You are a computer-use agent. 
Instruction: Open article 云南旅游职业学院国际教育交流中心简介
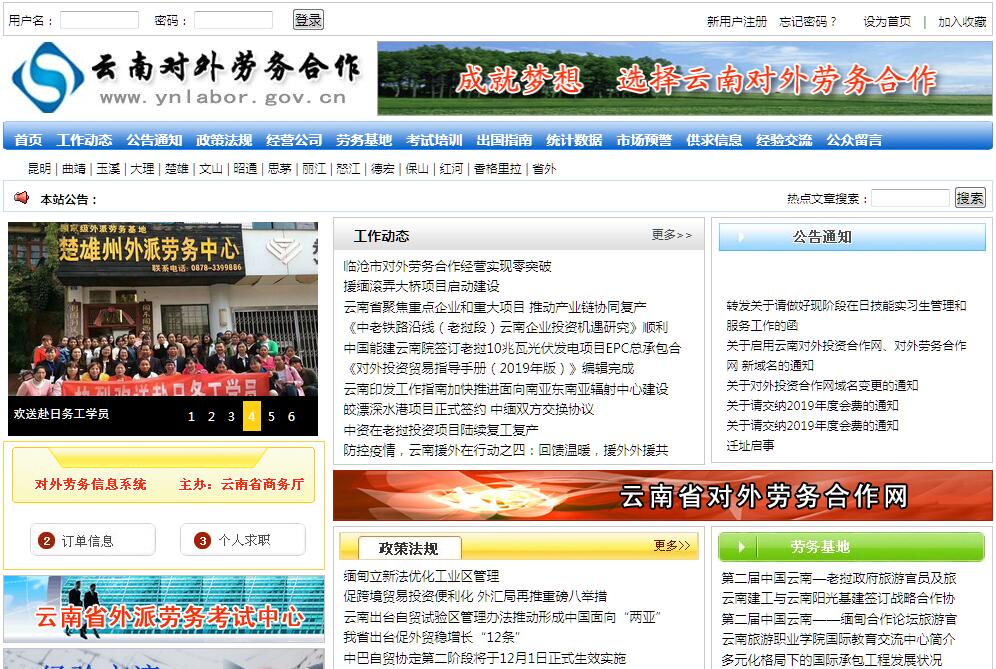coord(838,639)
